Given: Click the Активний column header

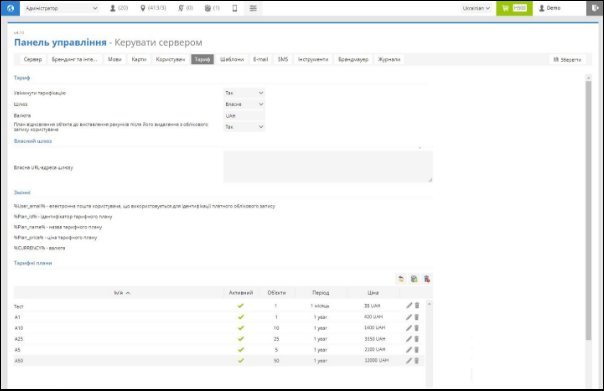Looking at the screenshot, I should pos(241,293).
